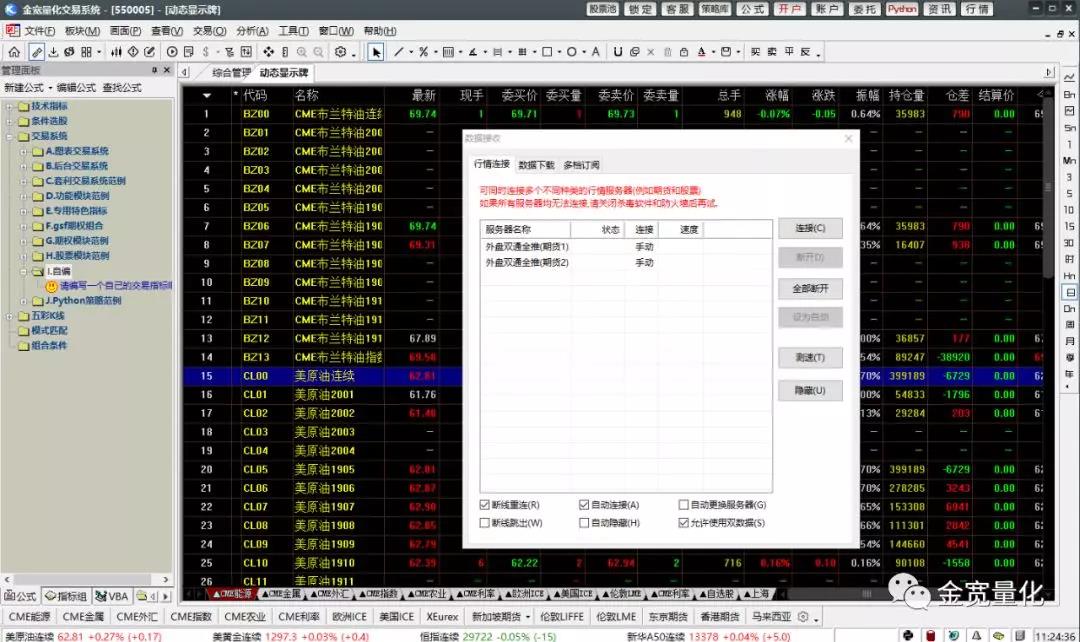The image size is (1080, 642).
Task: Pin the 管理面板 panel
Action: click(x=154, y=70)
